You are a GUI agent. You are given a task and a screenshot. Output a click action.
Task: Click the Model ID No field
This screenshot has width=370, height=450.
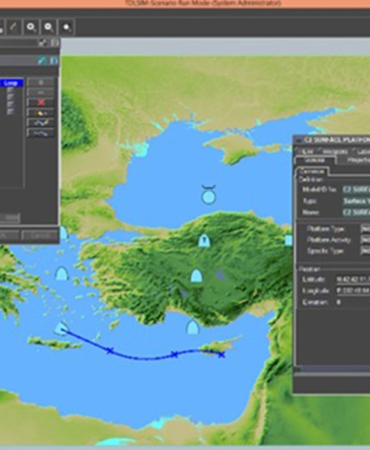pyautogui.click(x=356, y=190)
